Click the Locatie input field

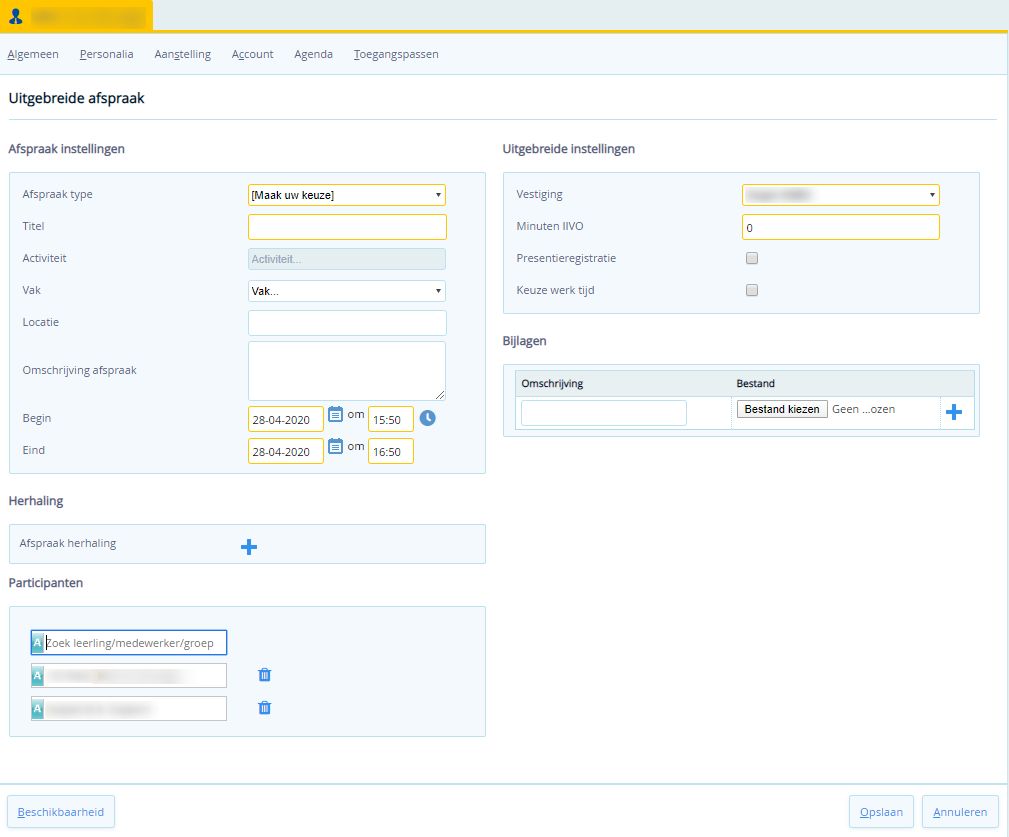(347, 323)
